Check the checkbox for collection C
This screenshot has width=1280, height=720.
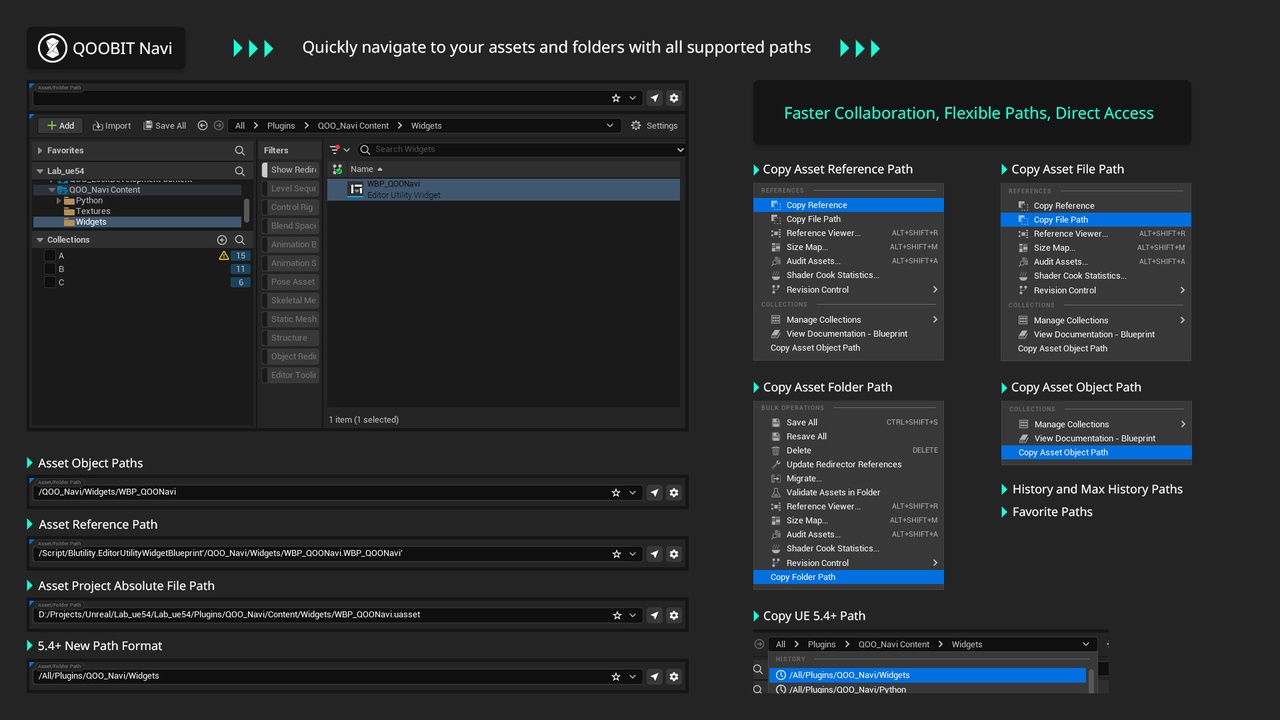tap(50, 283)
